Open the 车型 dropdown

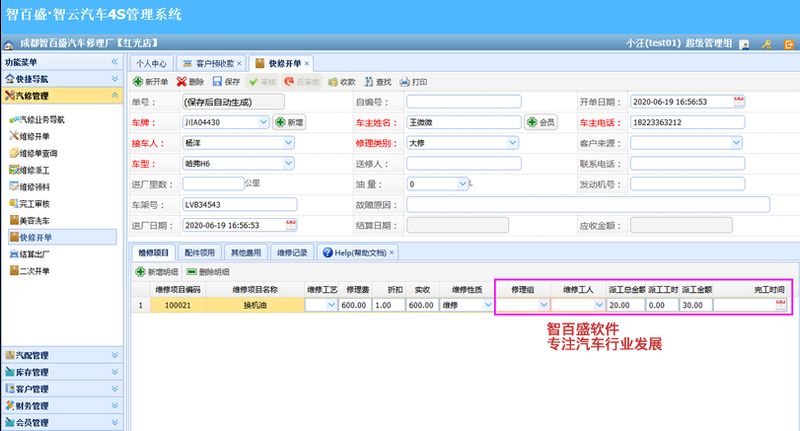288,163
